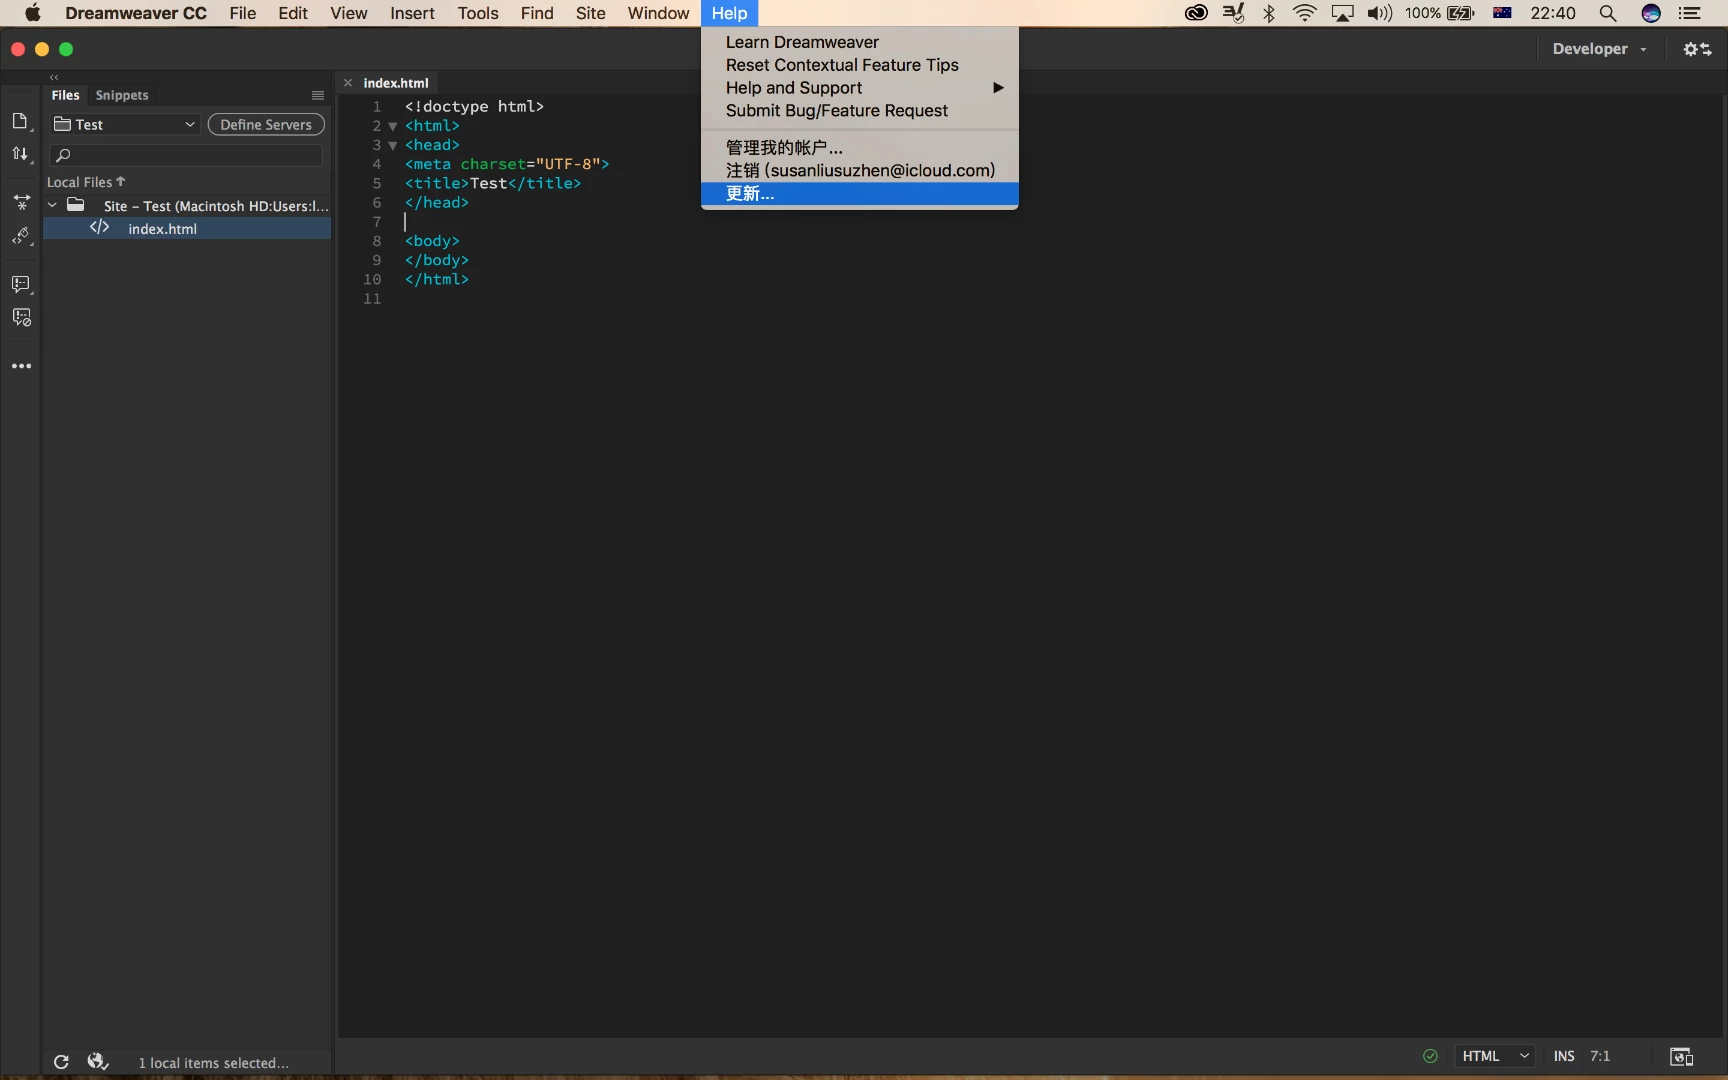Click the Remove Comment icon
The width and height of the screenshot is (1728, 1080).
(21, 318)
